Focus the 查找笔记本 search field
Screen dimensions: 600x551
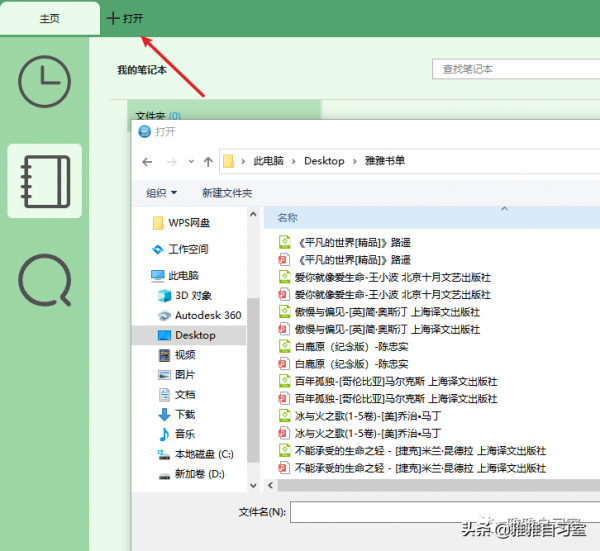point(516,69)
